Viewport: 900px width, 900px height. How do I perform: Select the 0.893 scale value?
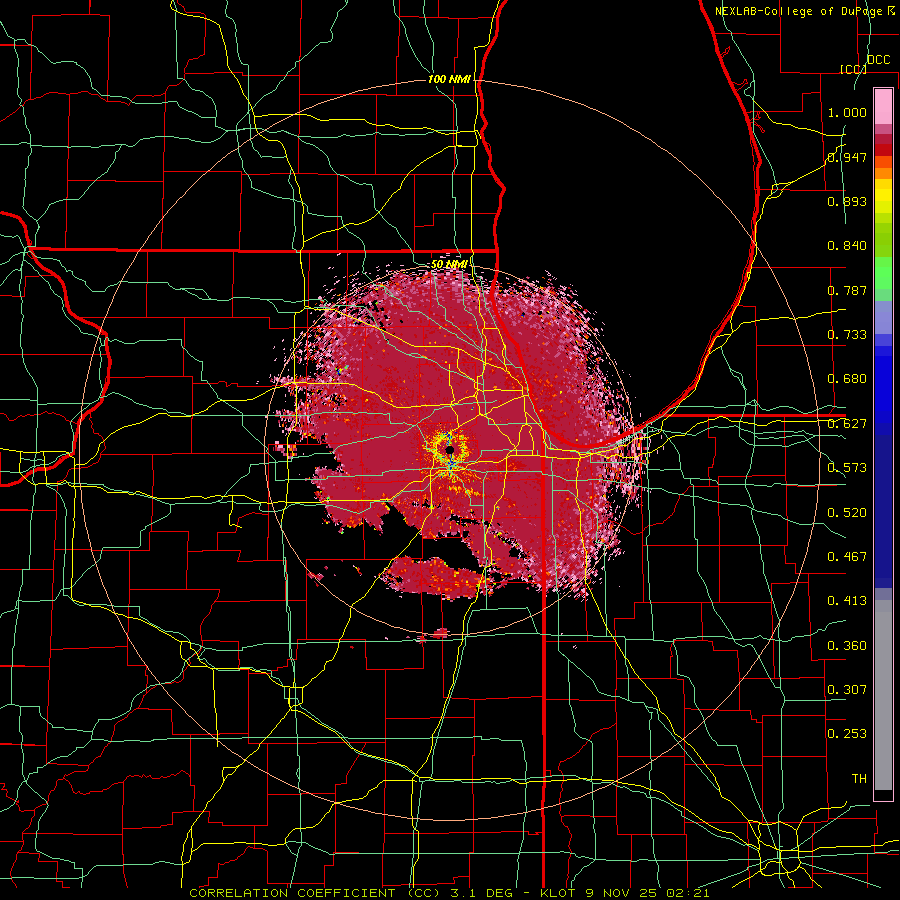tap(847, 201)
